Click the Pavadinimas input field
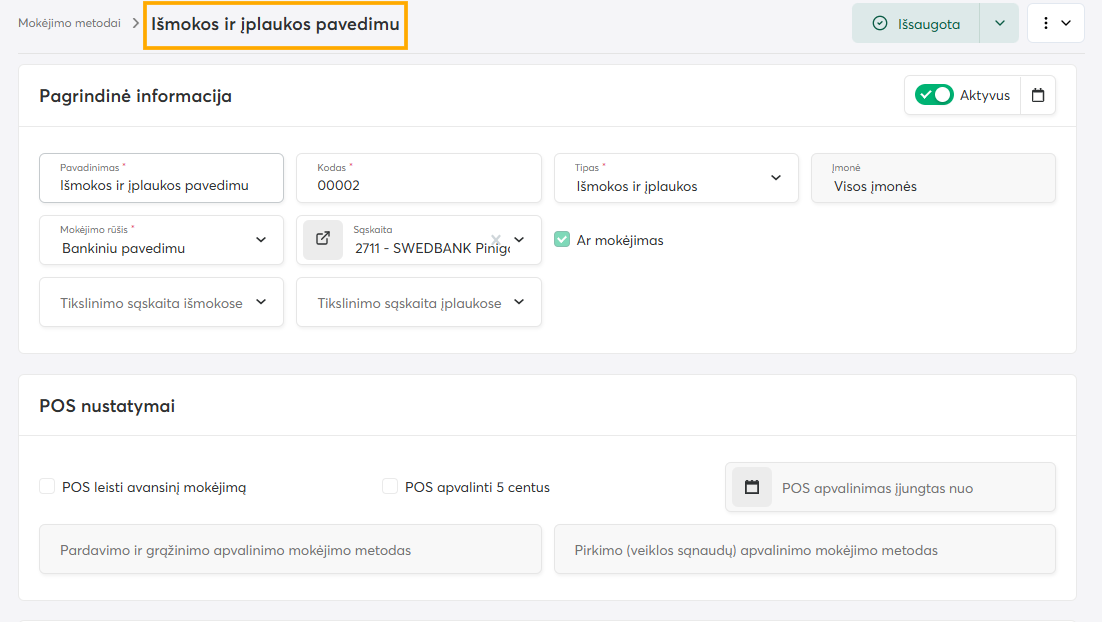This screenshot has height=622, width=1102. click(x=160, y=185)
